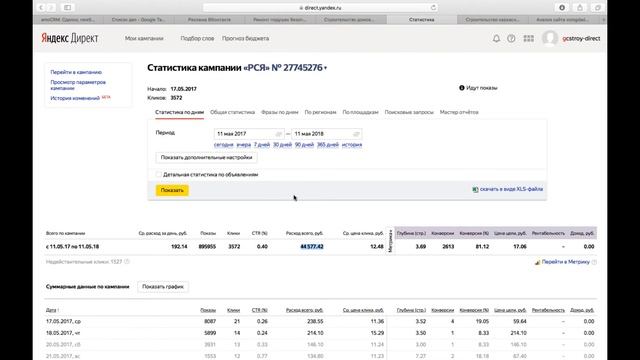Click Safari back navigation arrow
This screenshot has height=360, width=640.
tap(41, 7)
